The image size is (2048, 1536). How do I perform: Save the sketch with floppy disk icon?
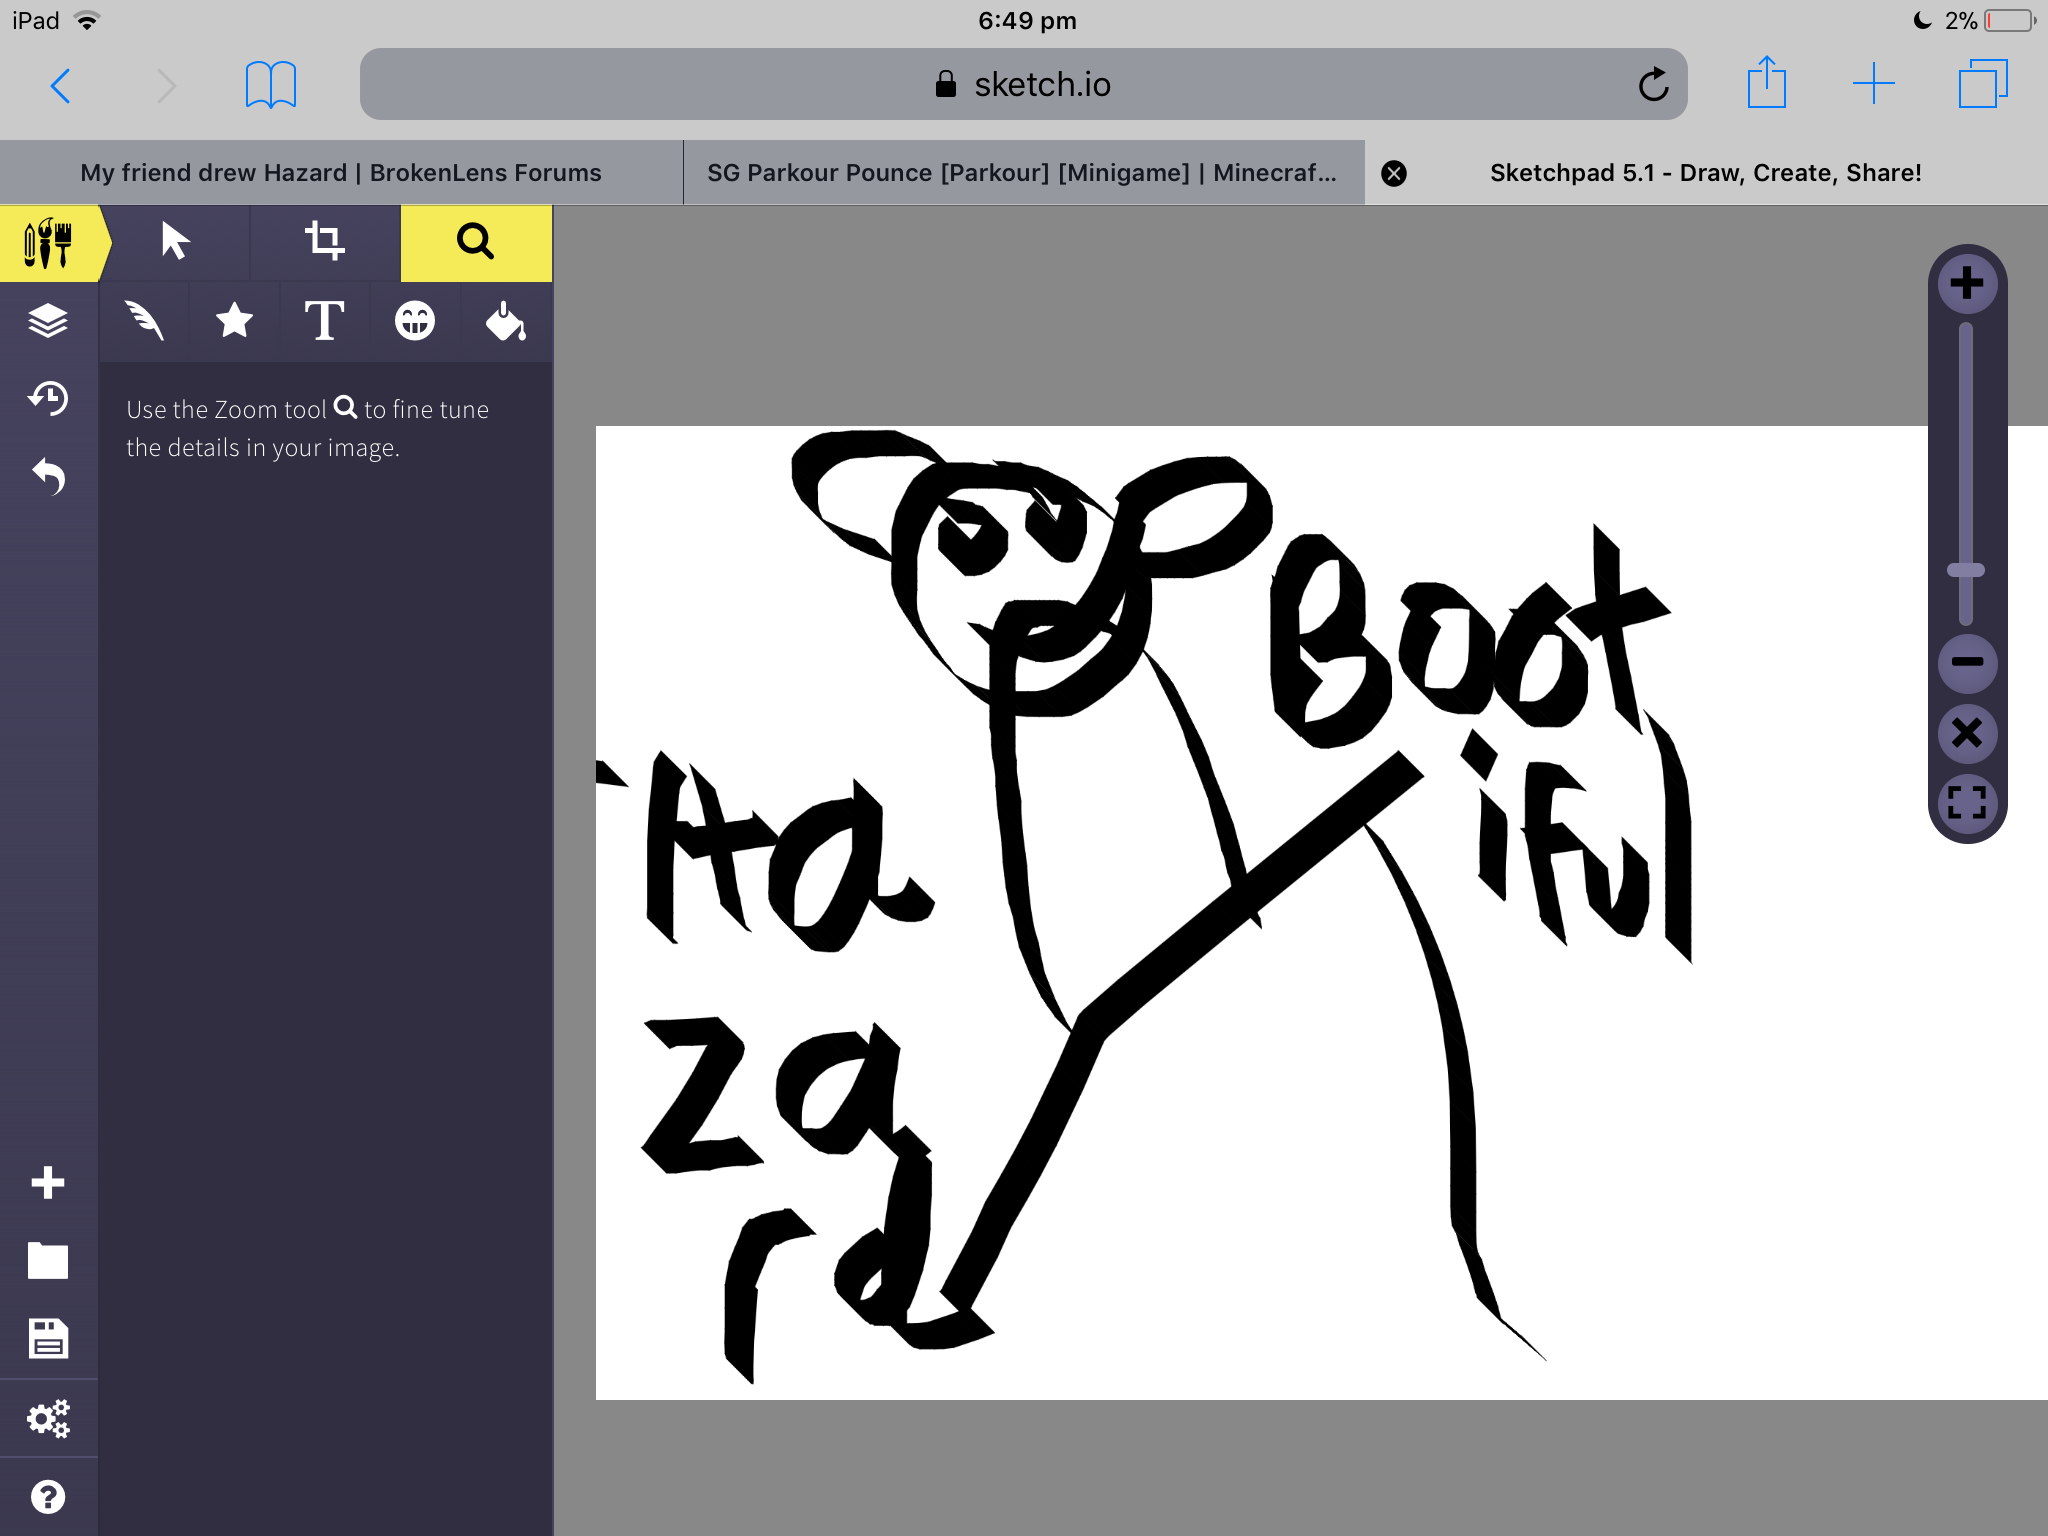[x=48, y=1338]
